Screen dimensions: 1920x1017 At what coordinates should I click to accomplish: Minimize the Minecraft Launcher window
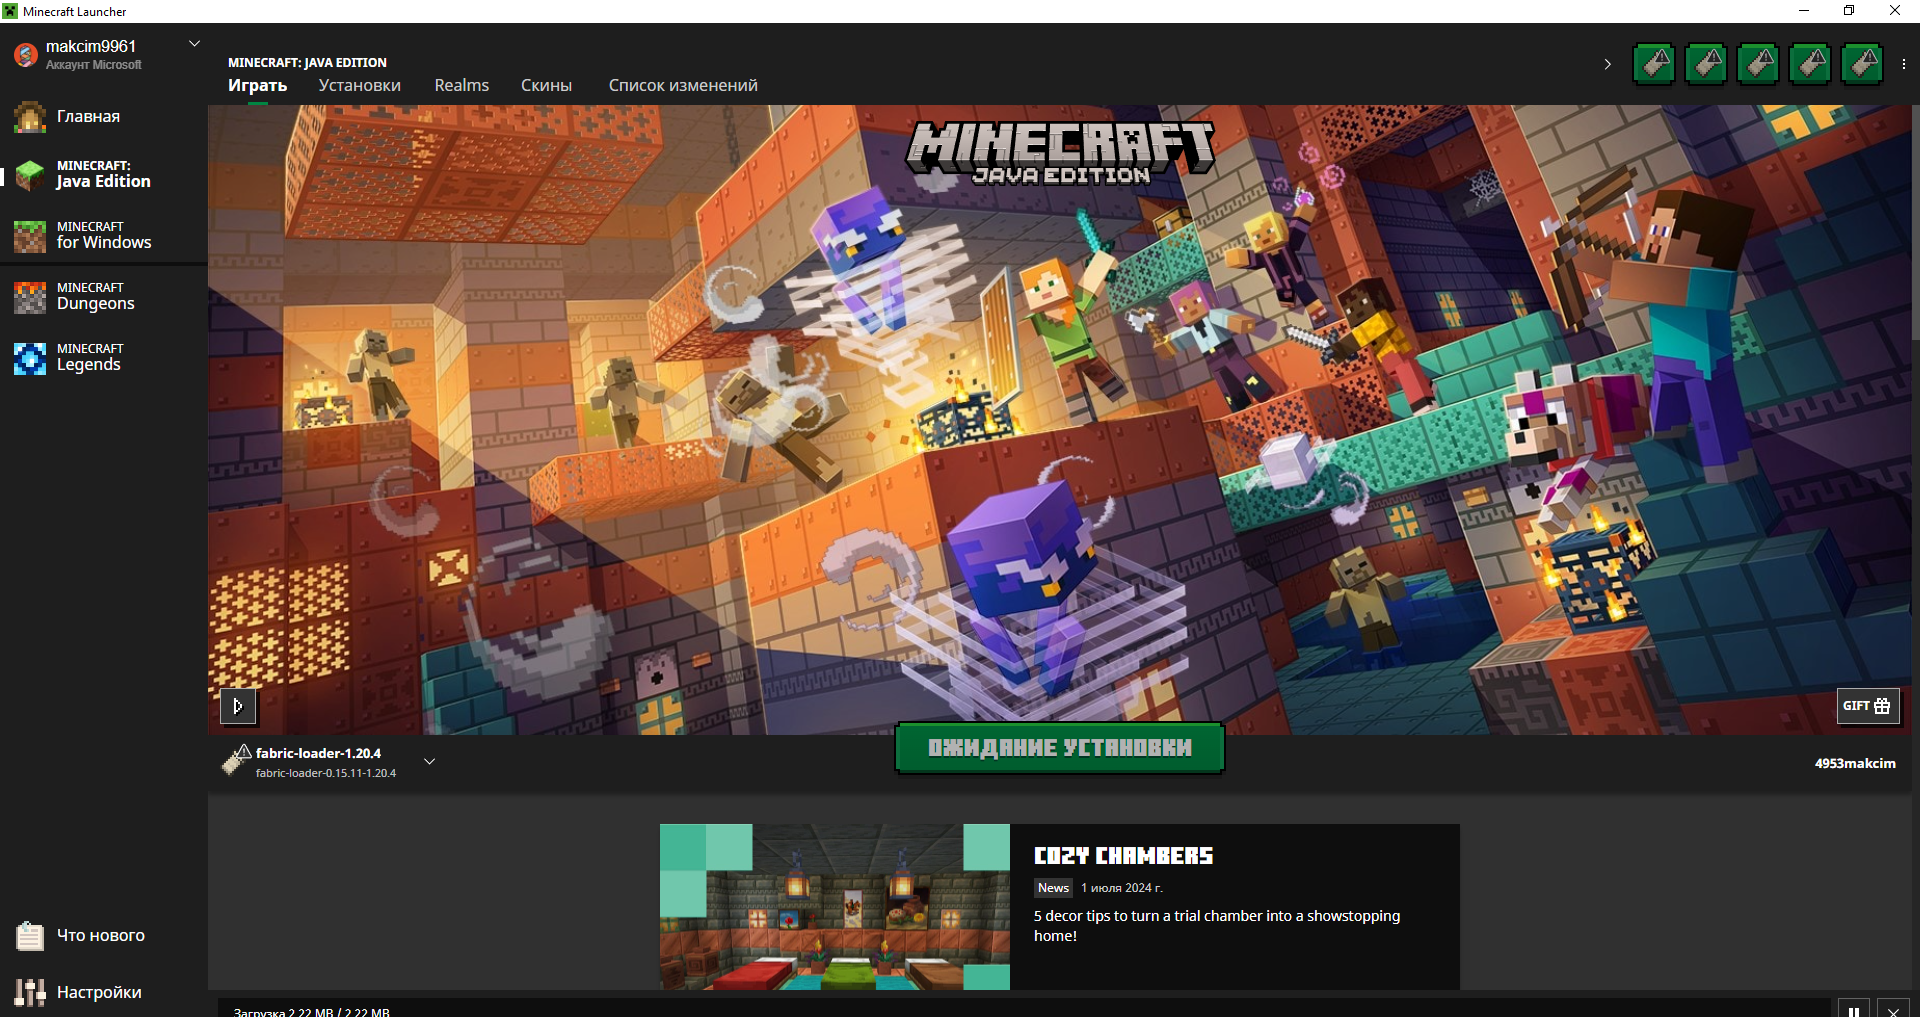click(x=1804, y=11)
